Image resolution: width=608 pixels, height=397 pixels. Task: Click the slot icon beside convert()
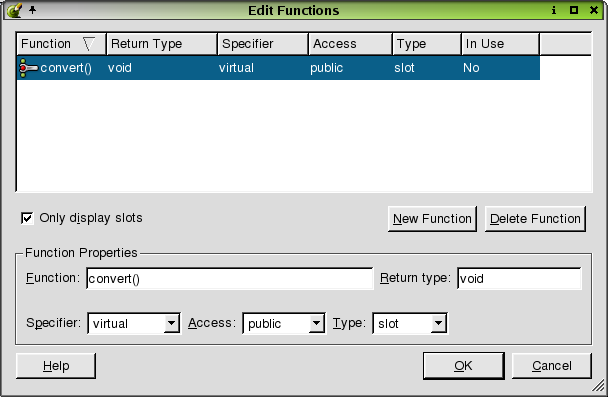(x=28, y=68)
